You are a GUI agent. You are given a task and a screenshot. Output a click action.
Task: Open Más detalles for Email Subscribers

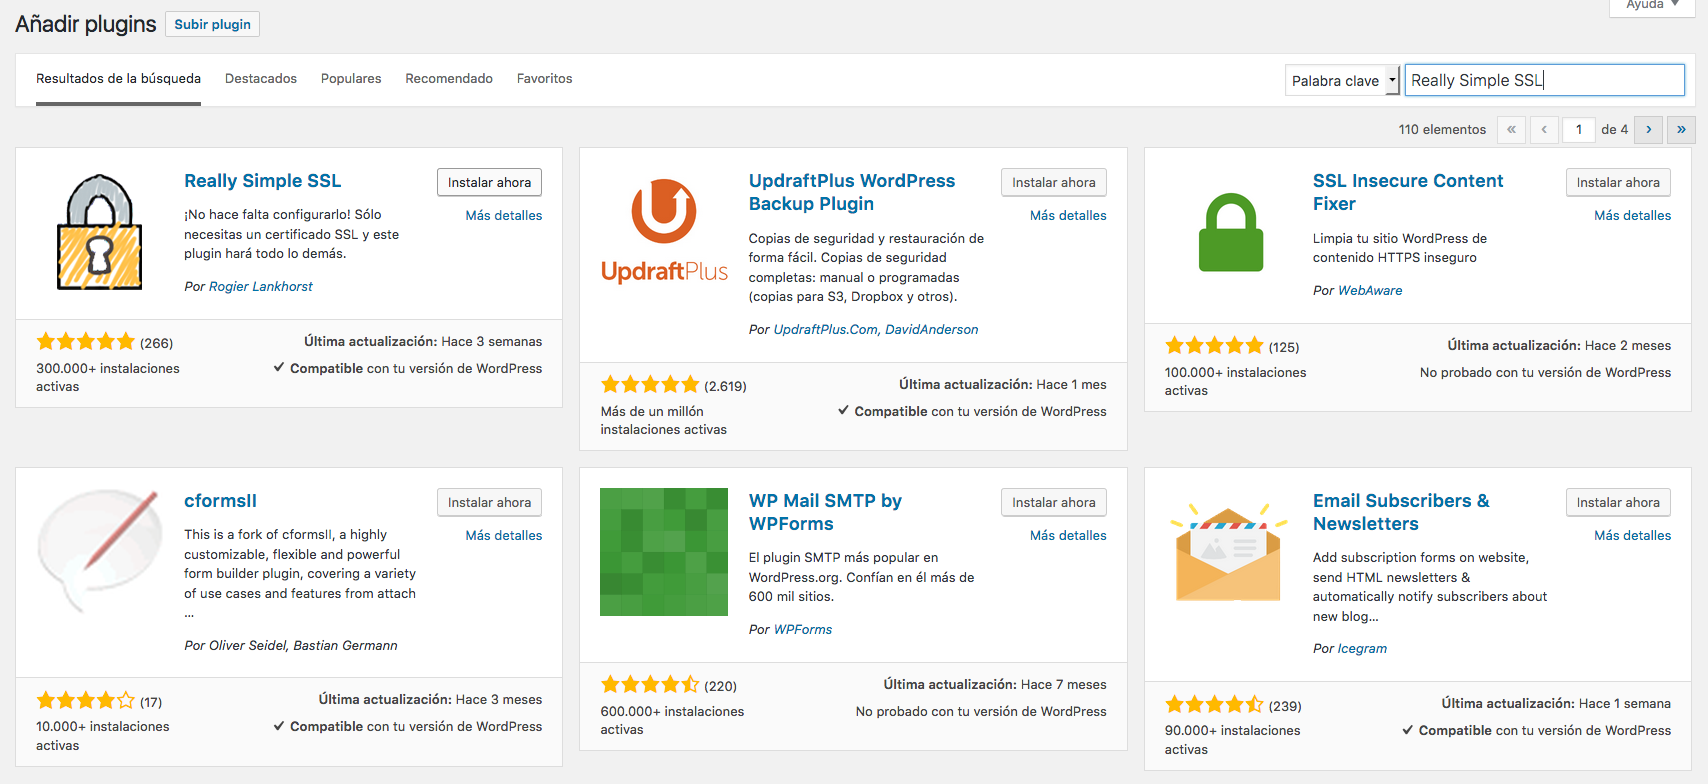tap(1633, 535)
